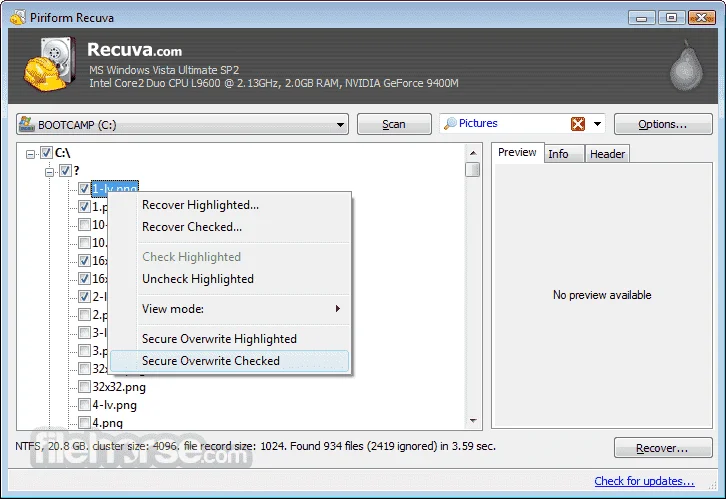Open the Options... dialog
Viewport: 726px width, 499px height.
[x=663, y=124]
